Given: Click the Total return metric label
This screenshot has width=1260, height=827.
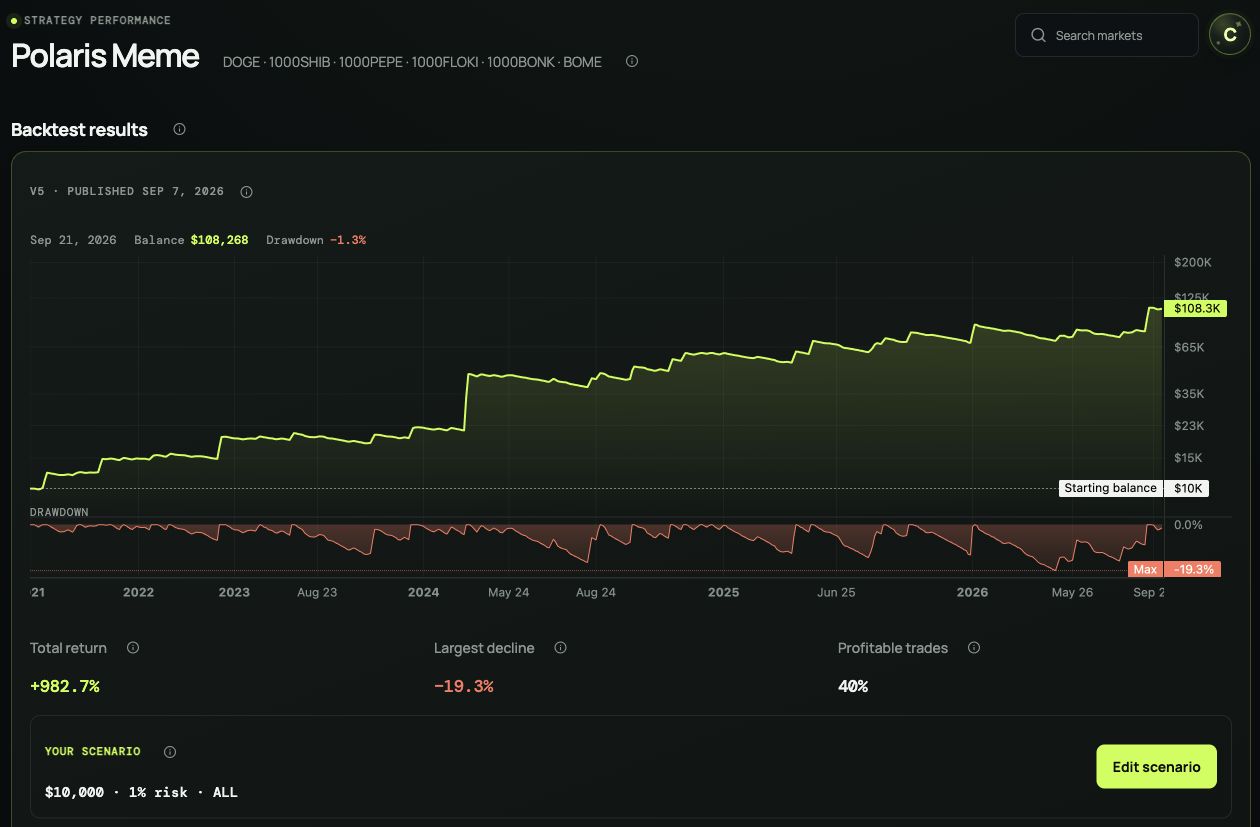Looking at the screenshot, I should [x=68, y=648].
